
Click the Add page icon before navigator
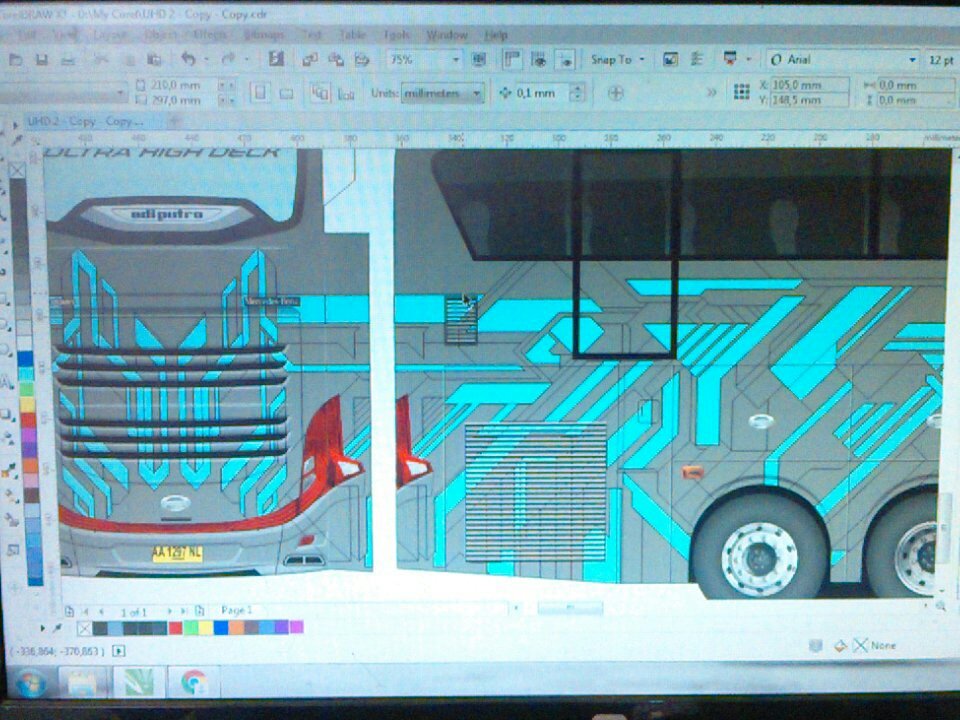(x=69, y=611)
